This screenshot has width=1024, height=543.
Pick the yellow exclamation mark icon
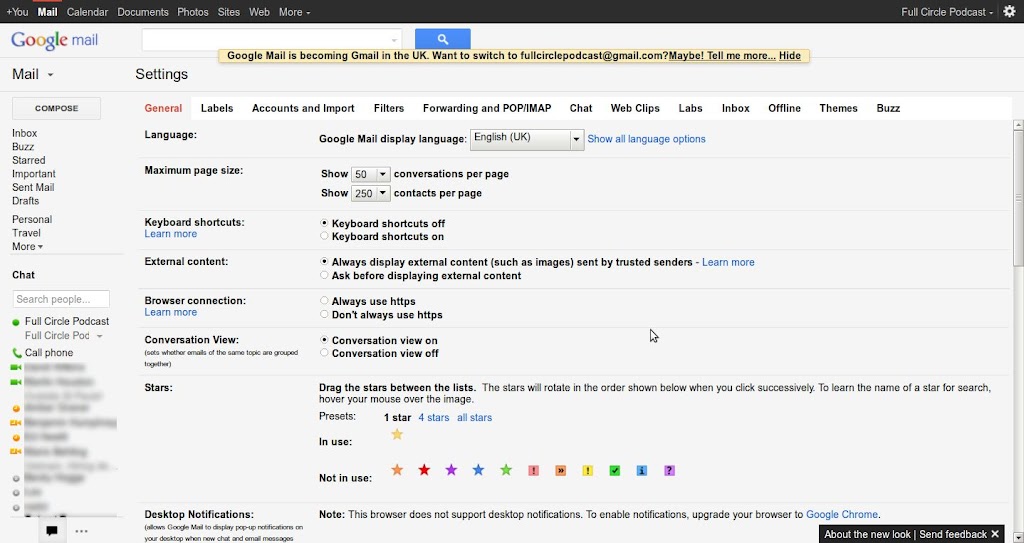tap(588, 470)
